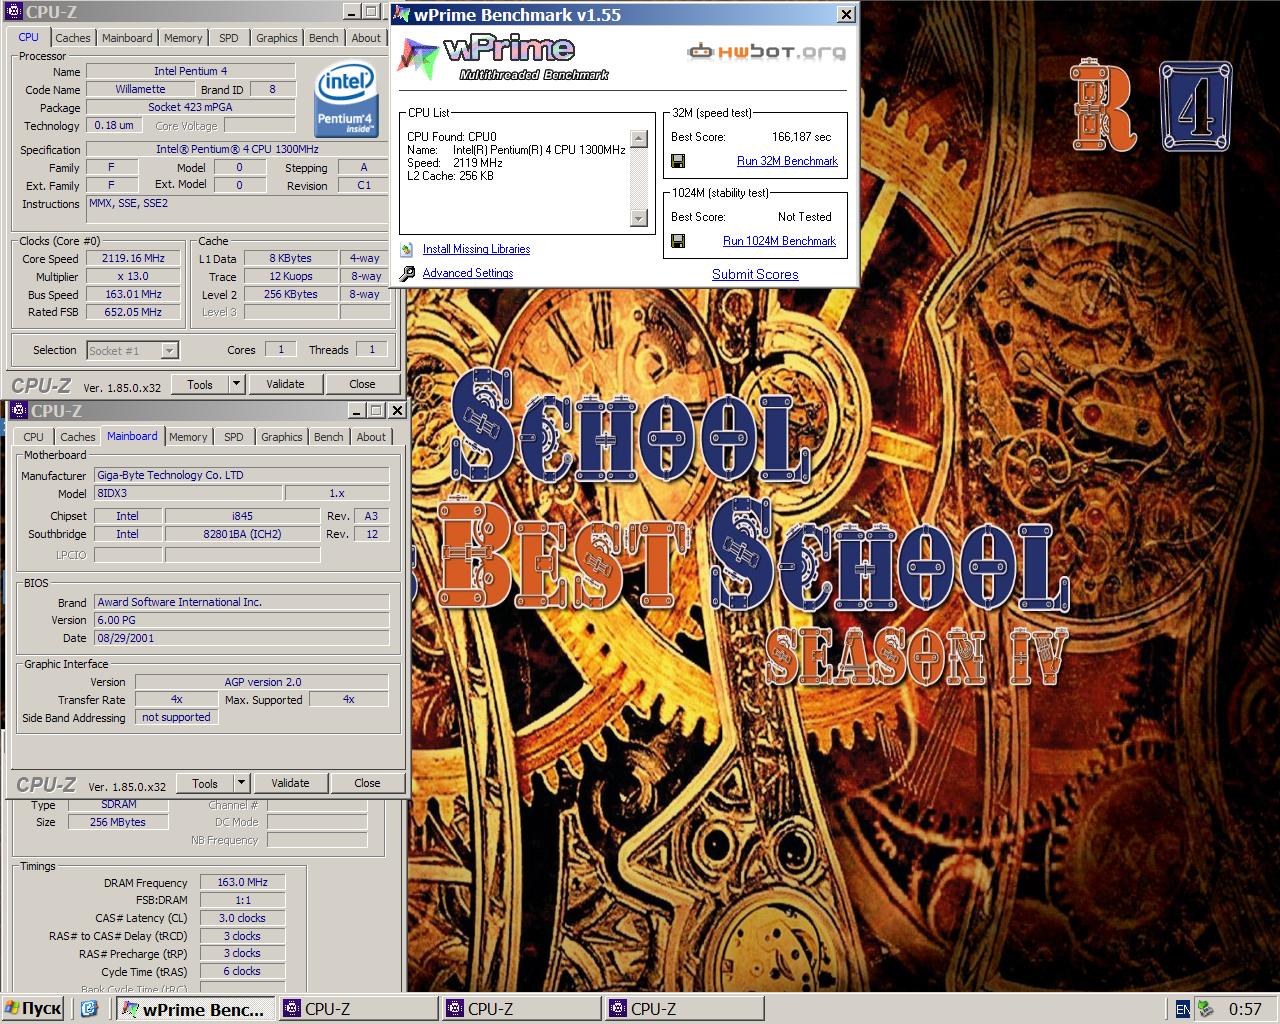The image size is (1280, 1024).
Task: Click the icon beside Install Missing Libraries
Action: coord(407,249)
